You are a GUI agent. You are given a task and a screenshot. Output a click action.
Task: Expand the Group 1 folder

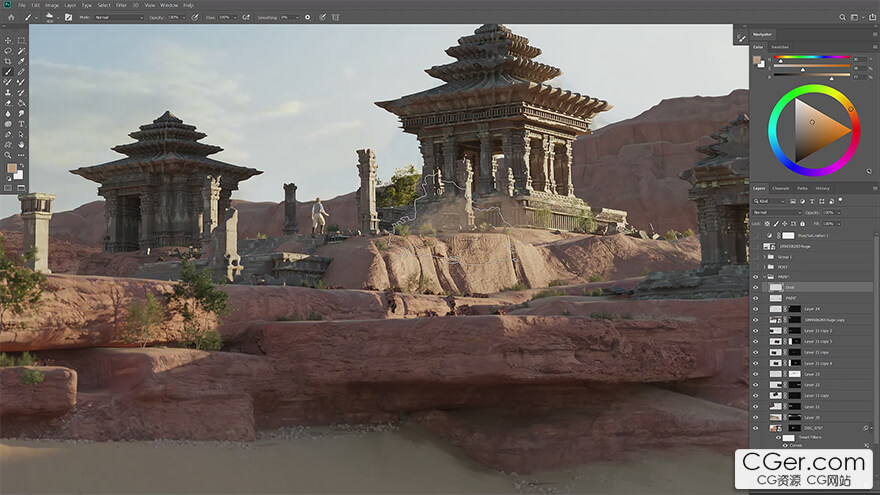(764, 257)
